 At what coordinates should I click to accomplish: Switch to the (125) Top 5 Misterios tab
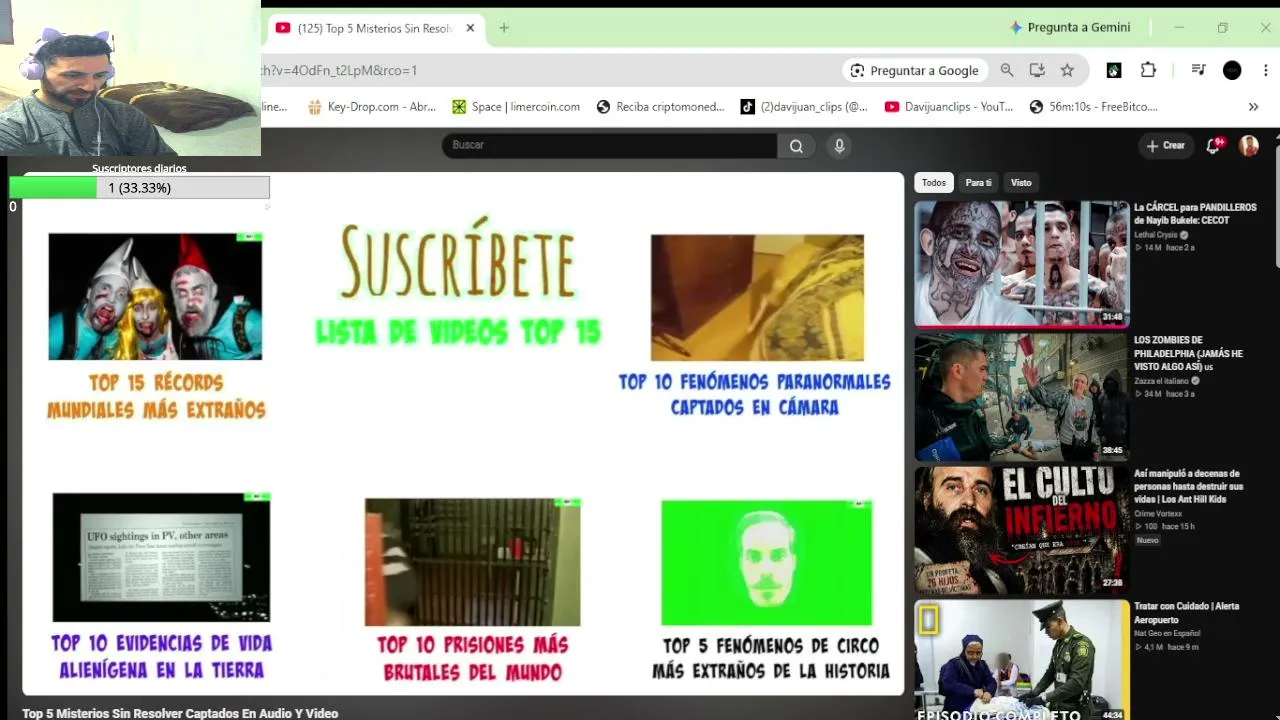[x=375, y=28]
